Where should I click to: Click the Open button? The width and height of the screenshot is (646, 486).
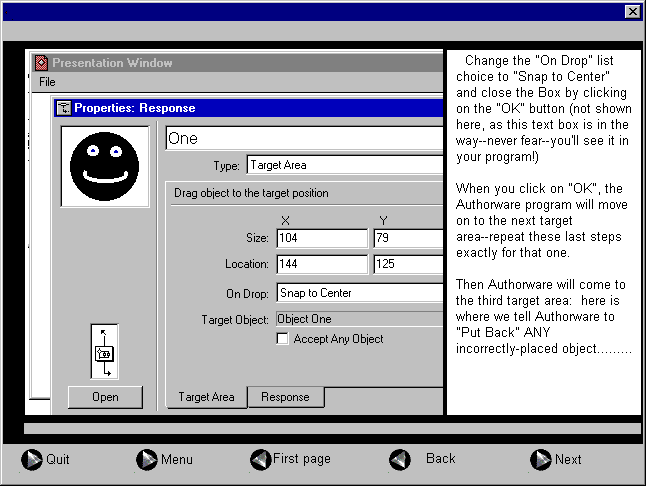tap(105, 397)
